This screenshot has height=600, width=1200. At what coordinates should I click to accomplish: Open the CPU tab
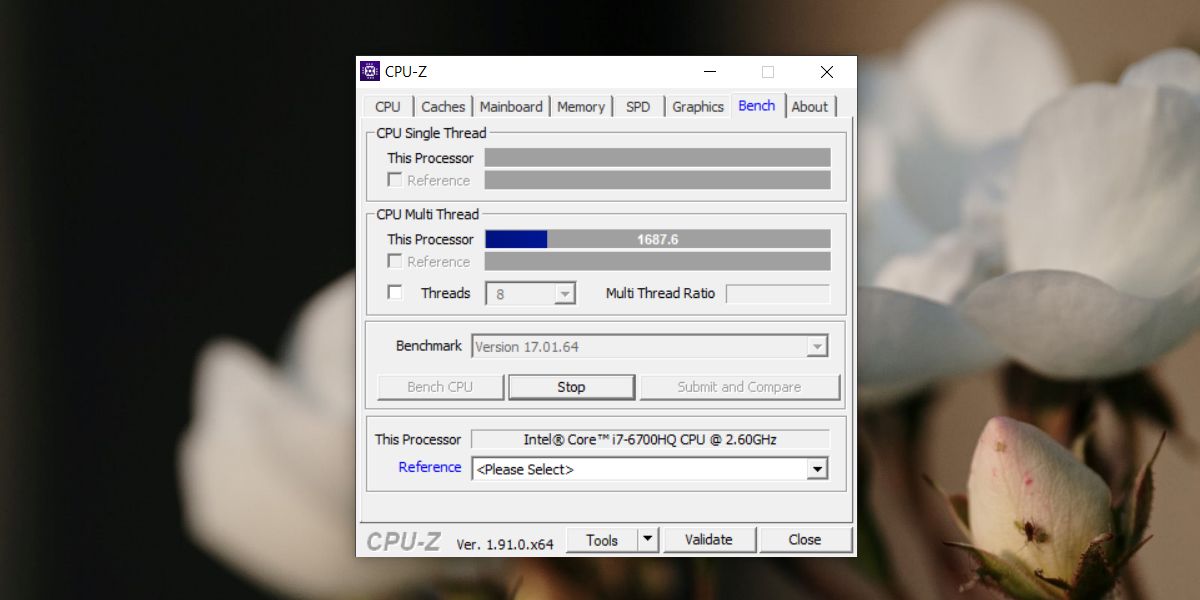click(x=388, y=107)
